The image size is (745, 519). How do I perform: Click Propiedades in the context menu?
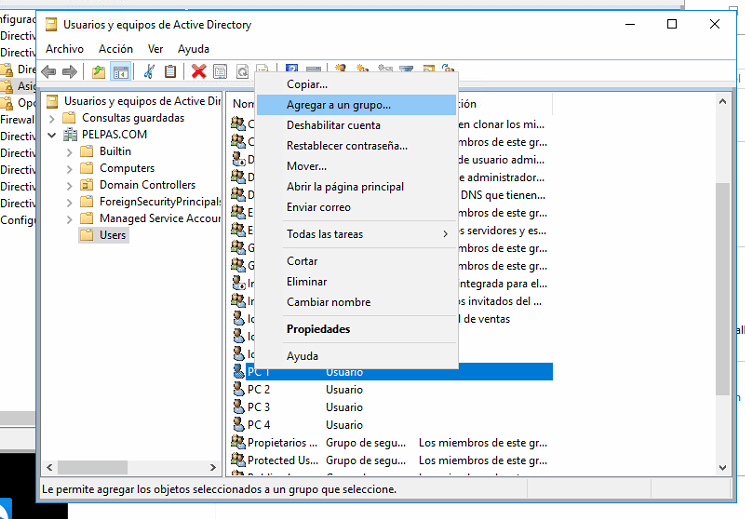[x=318, y=329]
